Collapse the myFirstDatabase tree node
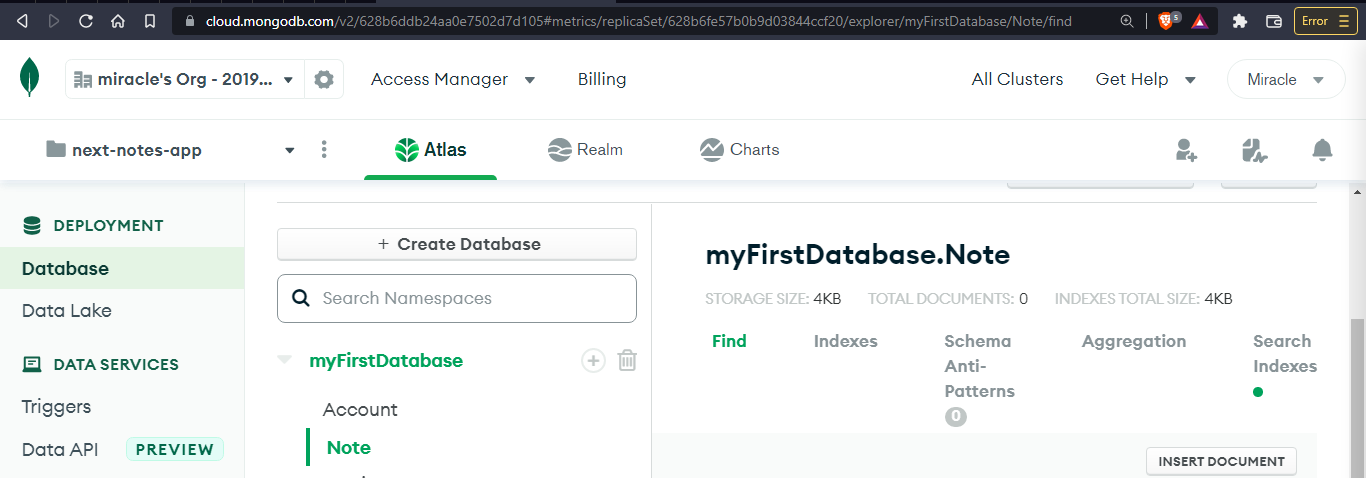 [x=285, y=360]
